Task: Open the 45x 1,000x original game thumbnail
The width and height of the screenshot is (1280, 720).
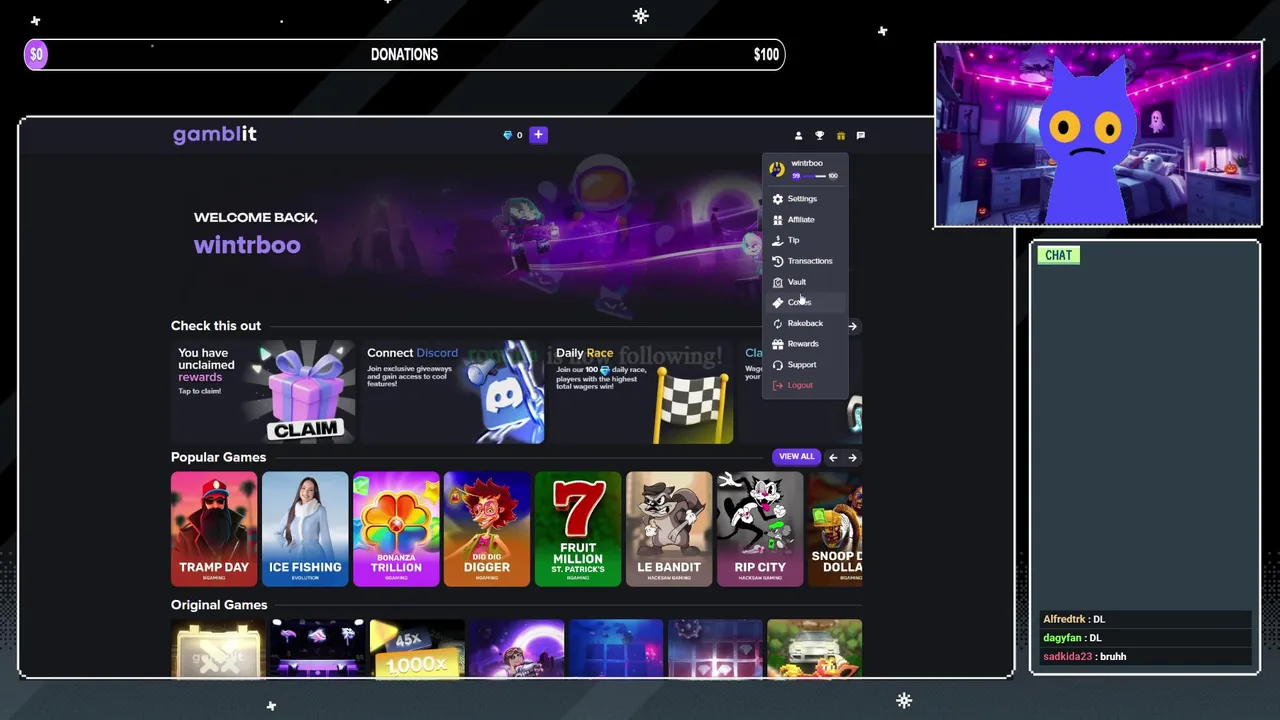Action: pos(417,648)
